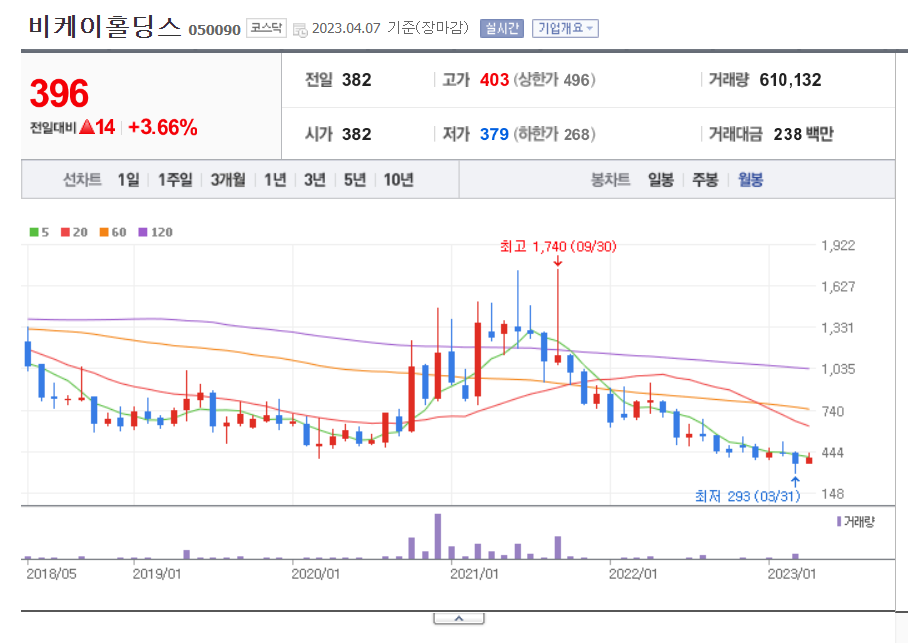Click the 전일 value 382

point(357,80)
